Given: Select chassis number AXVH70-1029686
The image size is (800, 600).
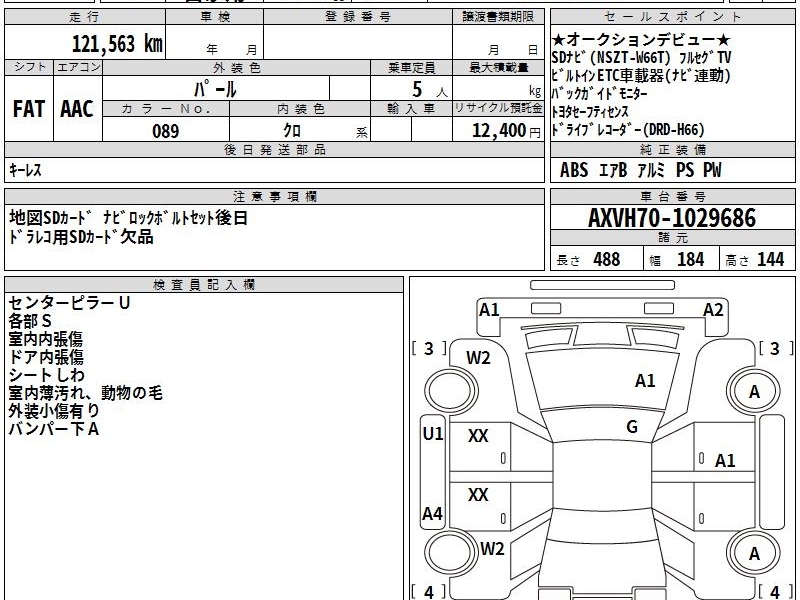Looking at the screenshot, I should click(672, 218).
